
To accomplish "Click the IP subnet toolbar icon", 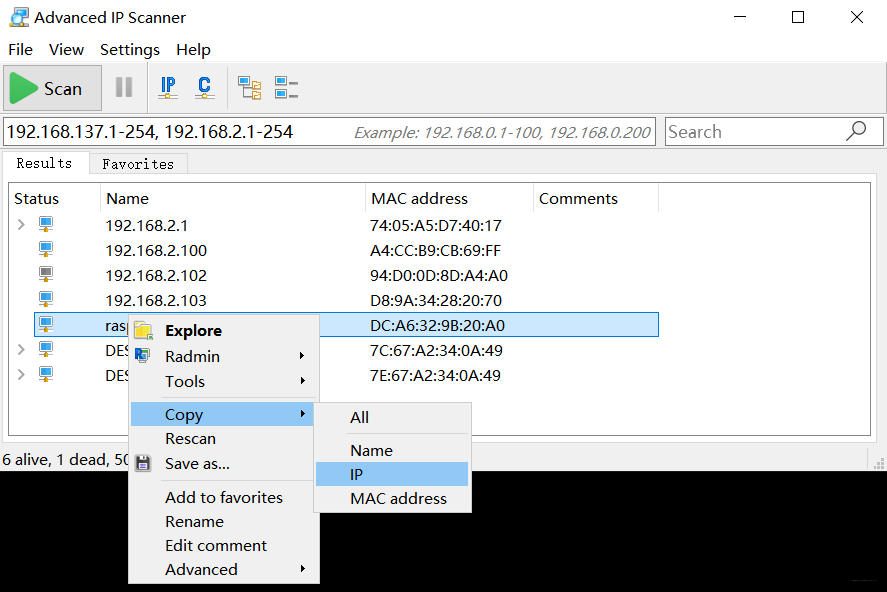I will click(168, 88).
